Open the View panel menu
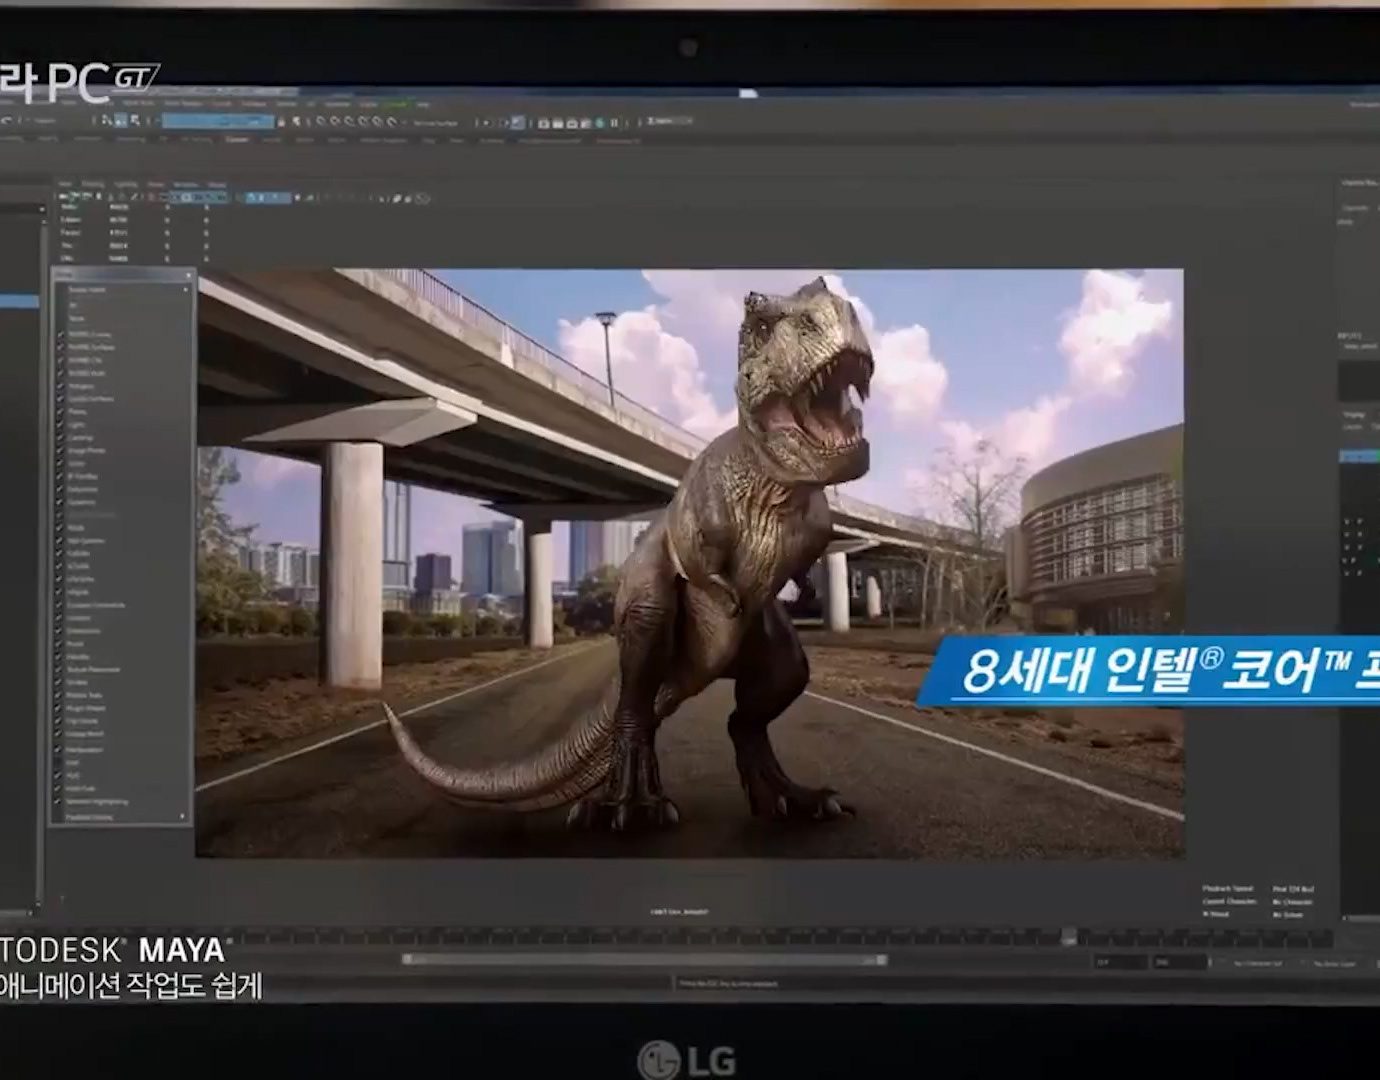This screenshot has height=1080, width=1380. 65,184
